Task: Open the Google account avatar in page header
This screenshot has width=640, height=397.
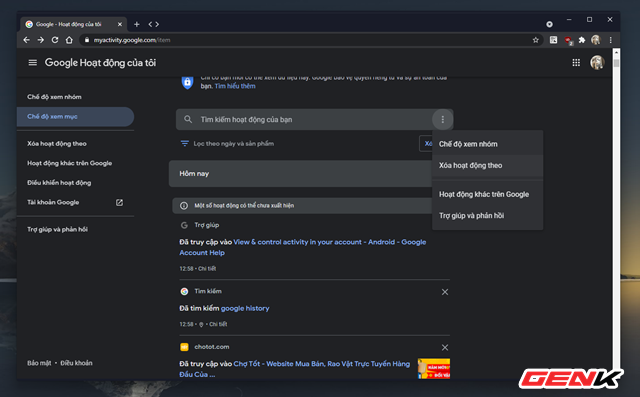Action: point(597,62)
